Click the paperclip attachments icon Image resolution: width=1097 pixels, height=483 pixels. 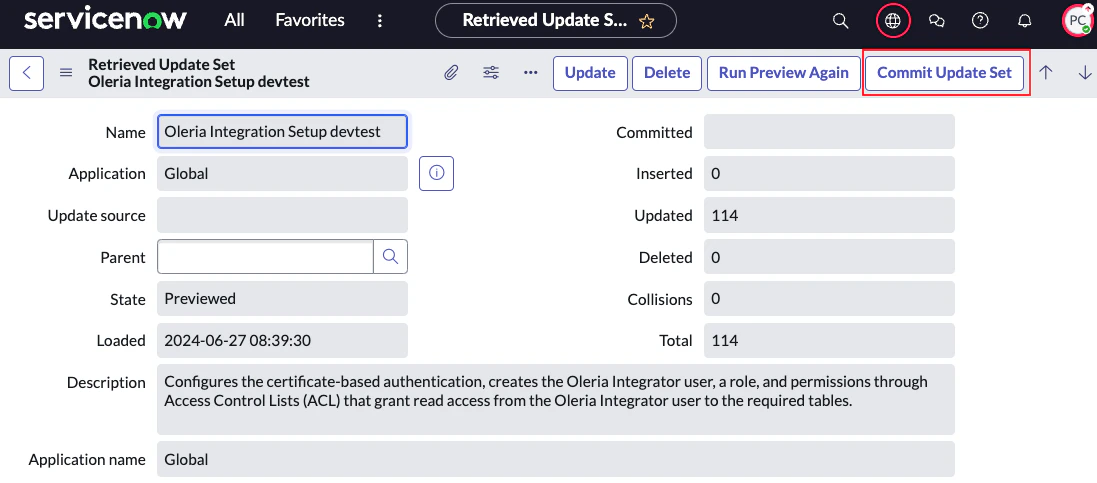click(451, 73)
